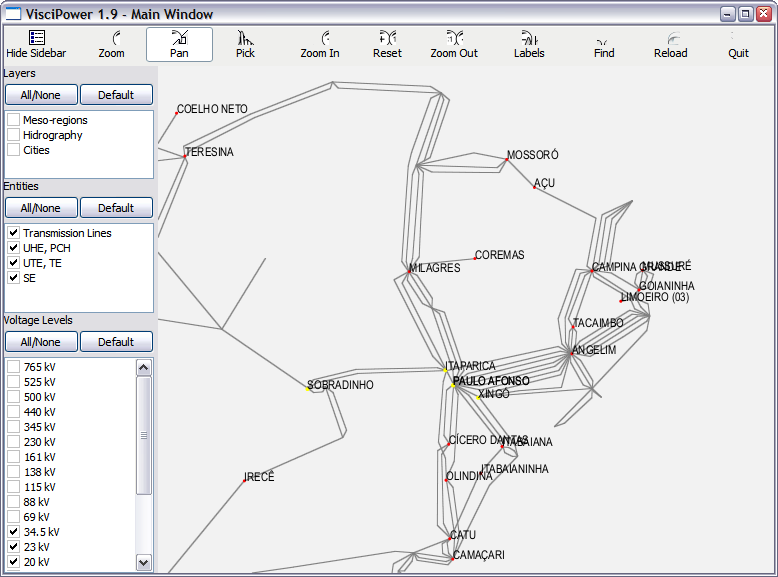Uncheck the UTE, TE entity
The height and width of the screenshot is (577, 778).
(x=14, y=262)
